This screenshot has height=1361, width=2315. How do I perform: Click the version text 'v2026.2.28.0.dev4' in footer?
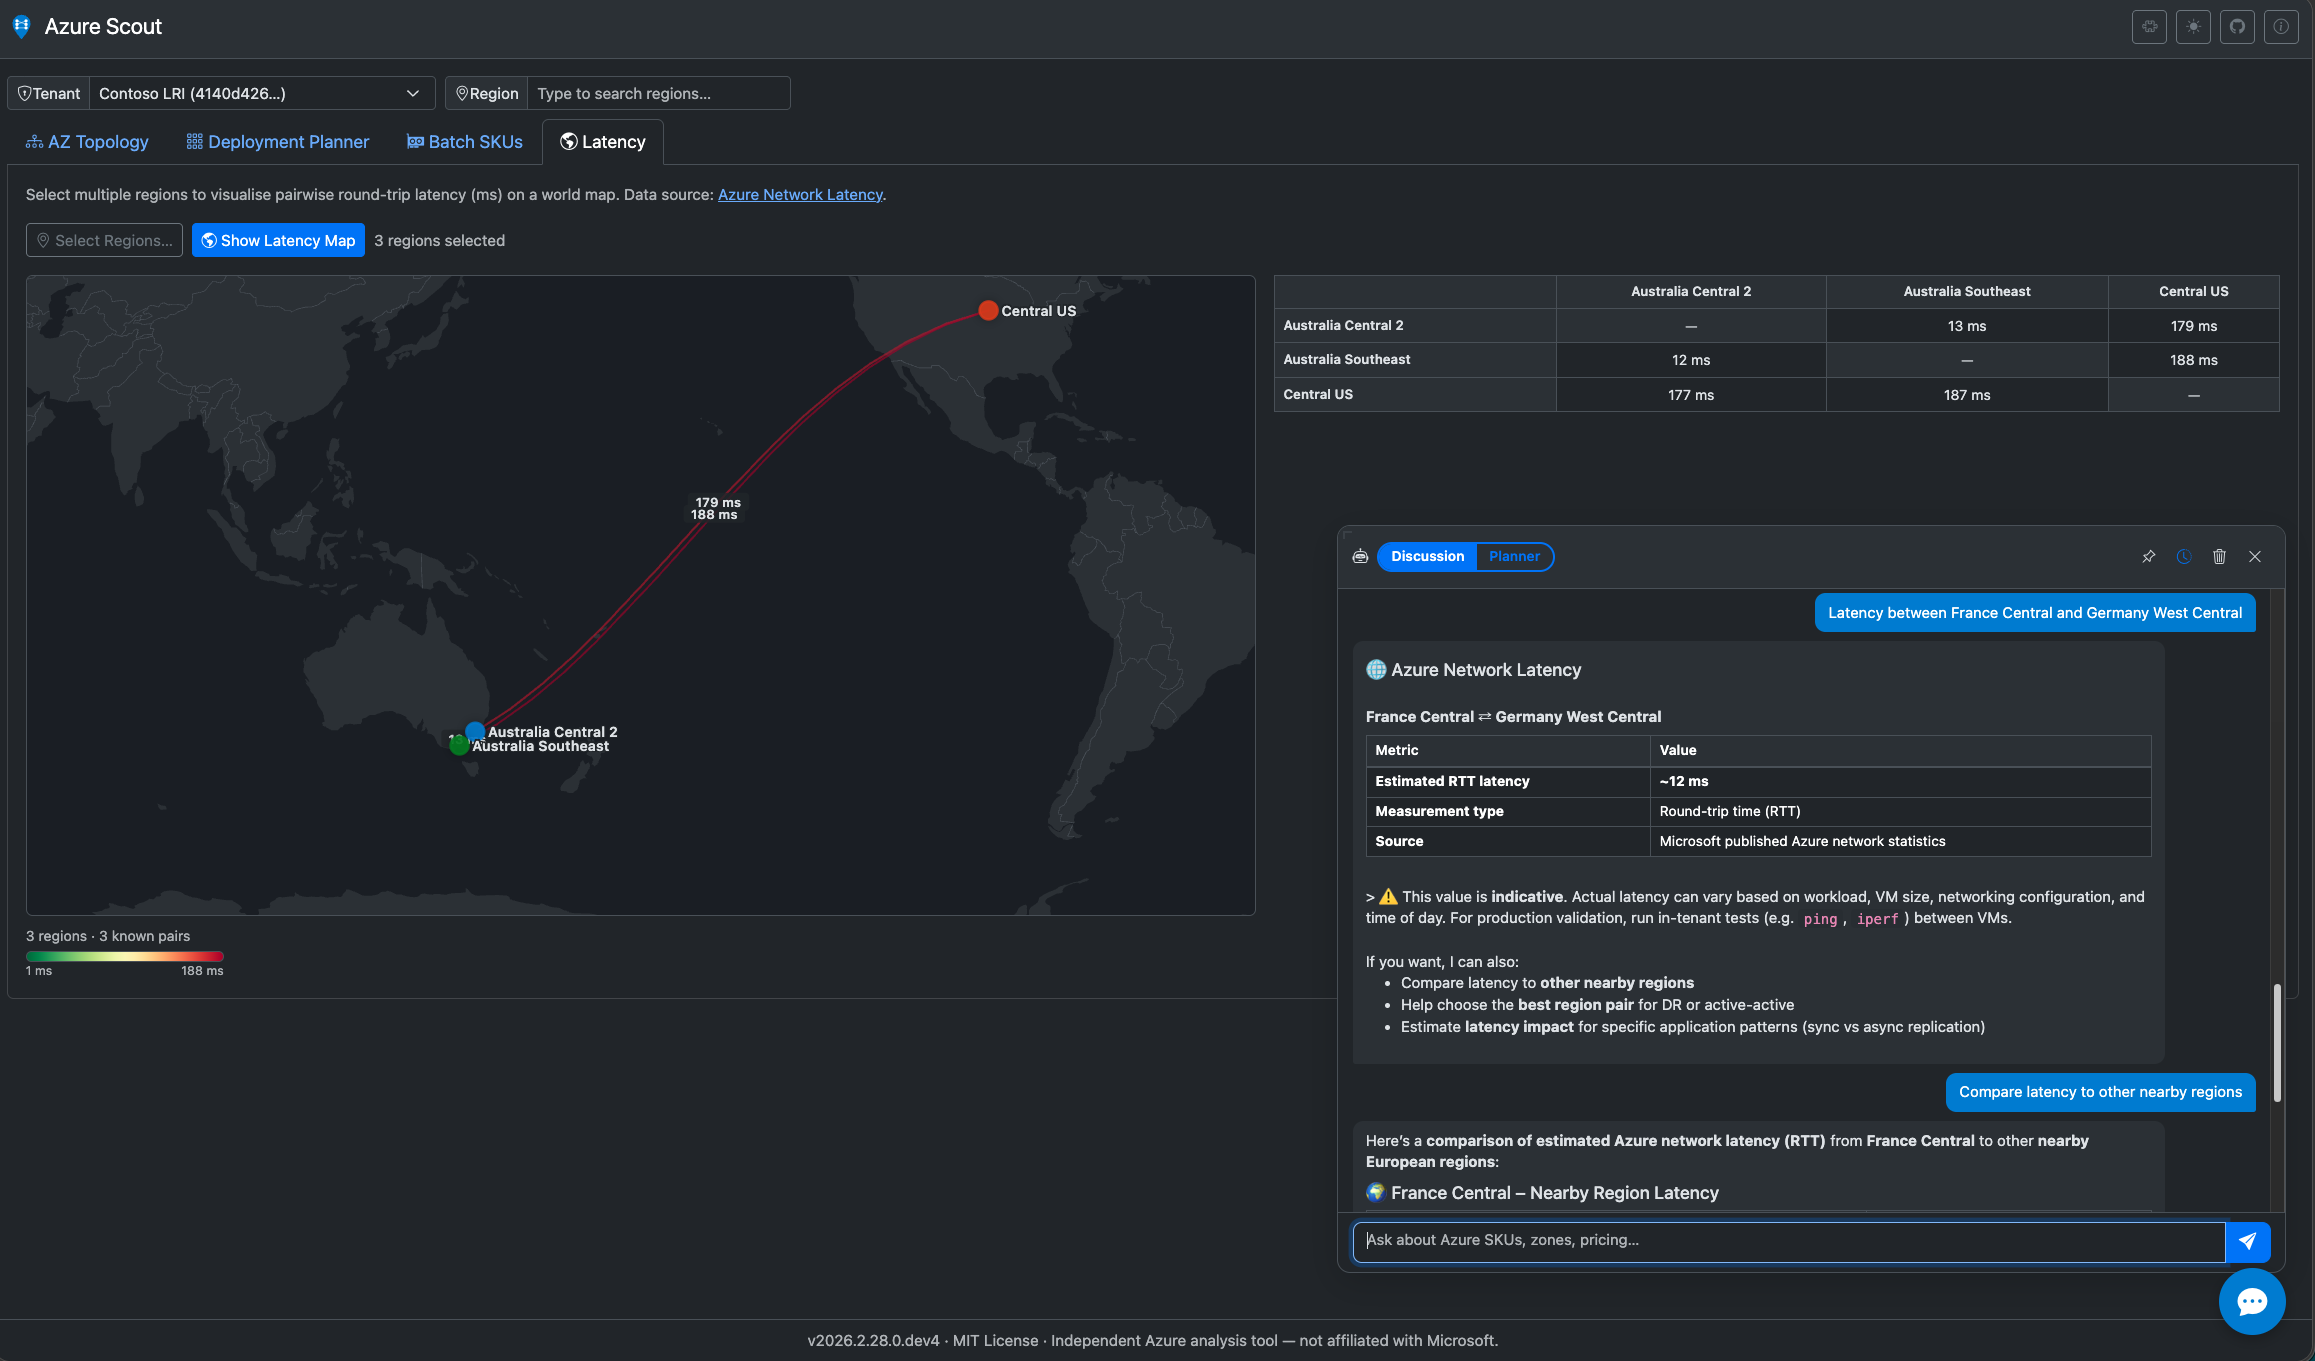pyautogui.click(x=874, y=1341)
